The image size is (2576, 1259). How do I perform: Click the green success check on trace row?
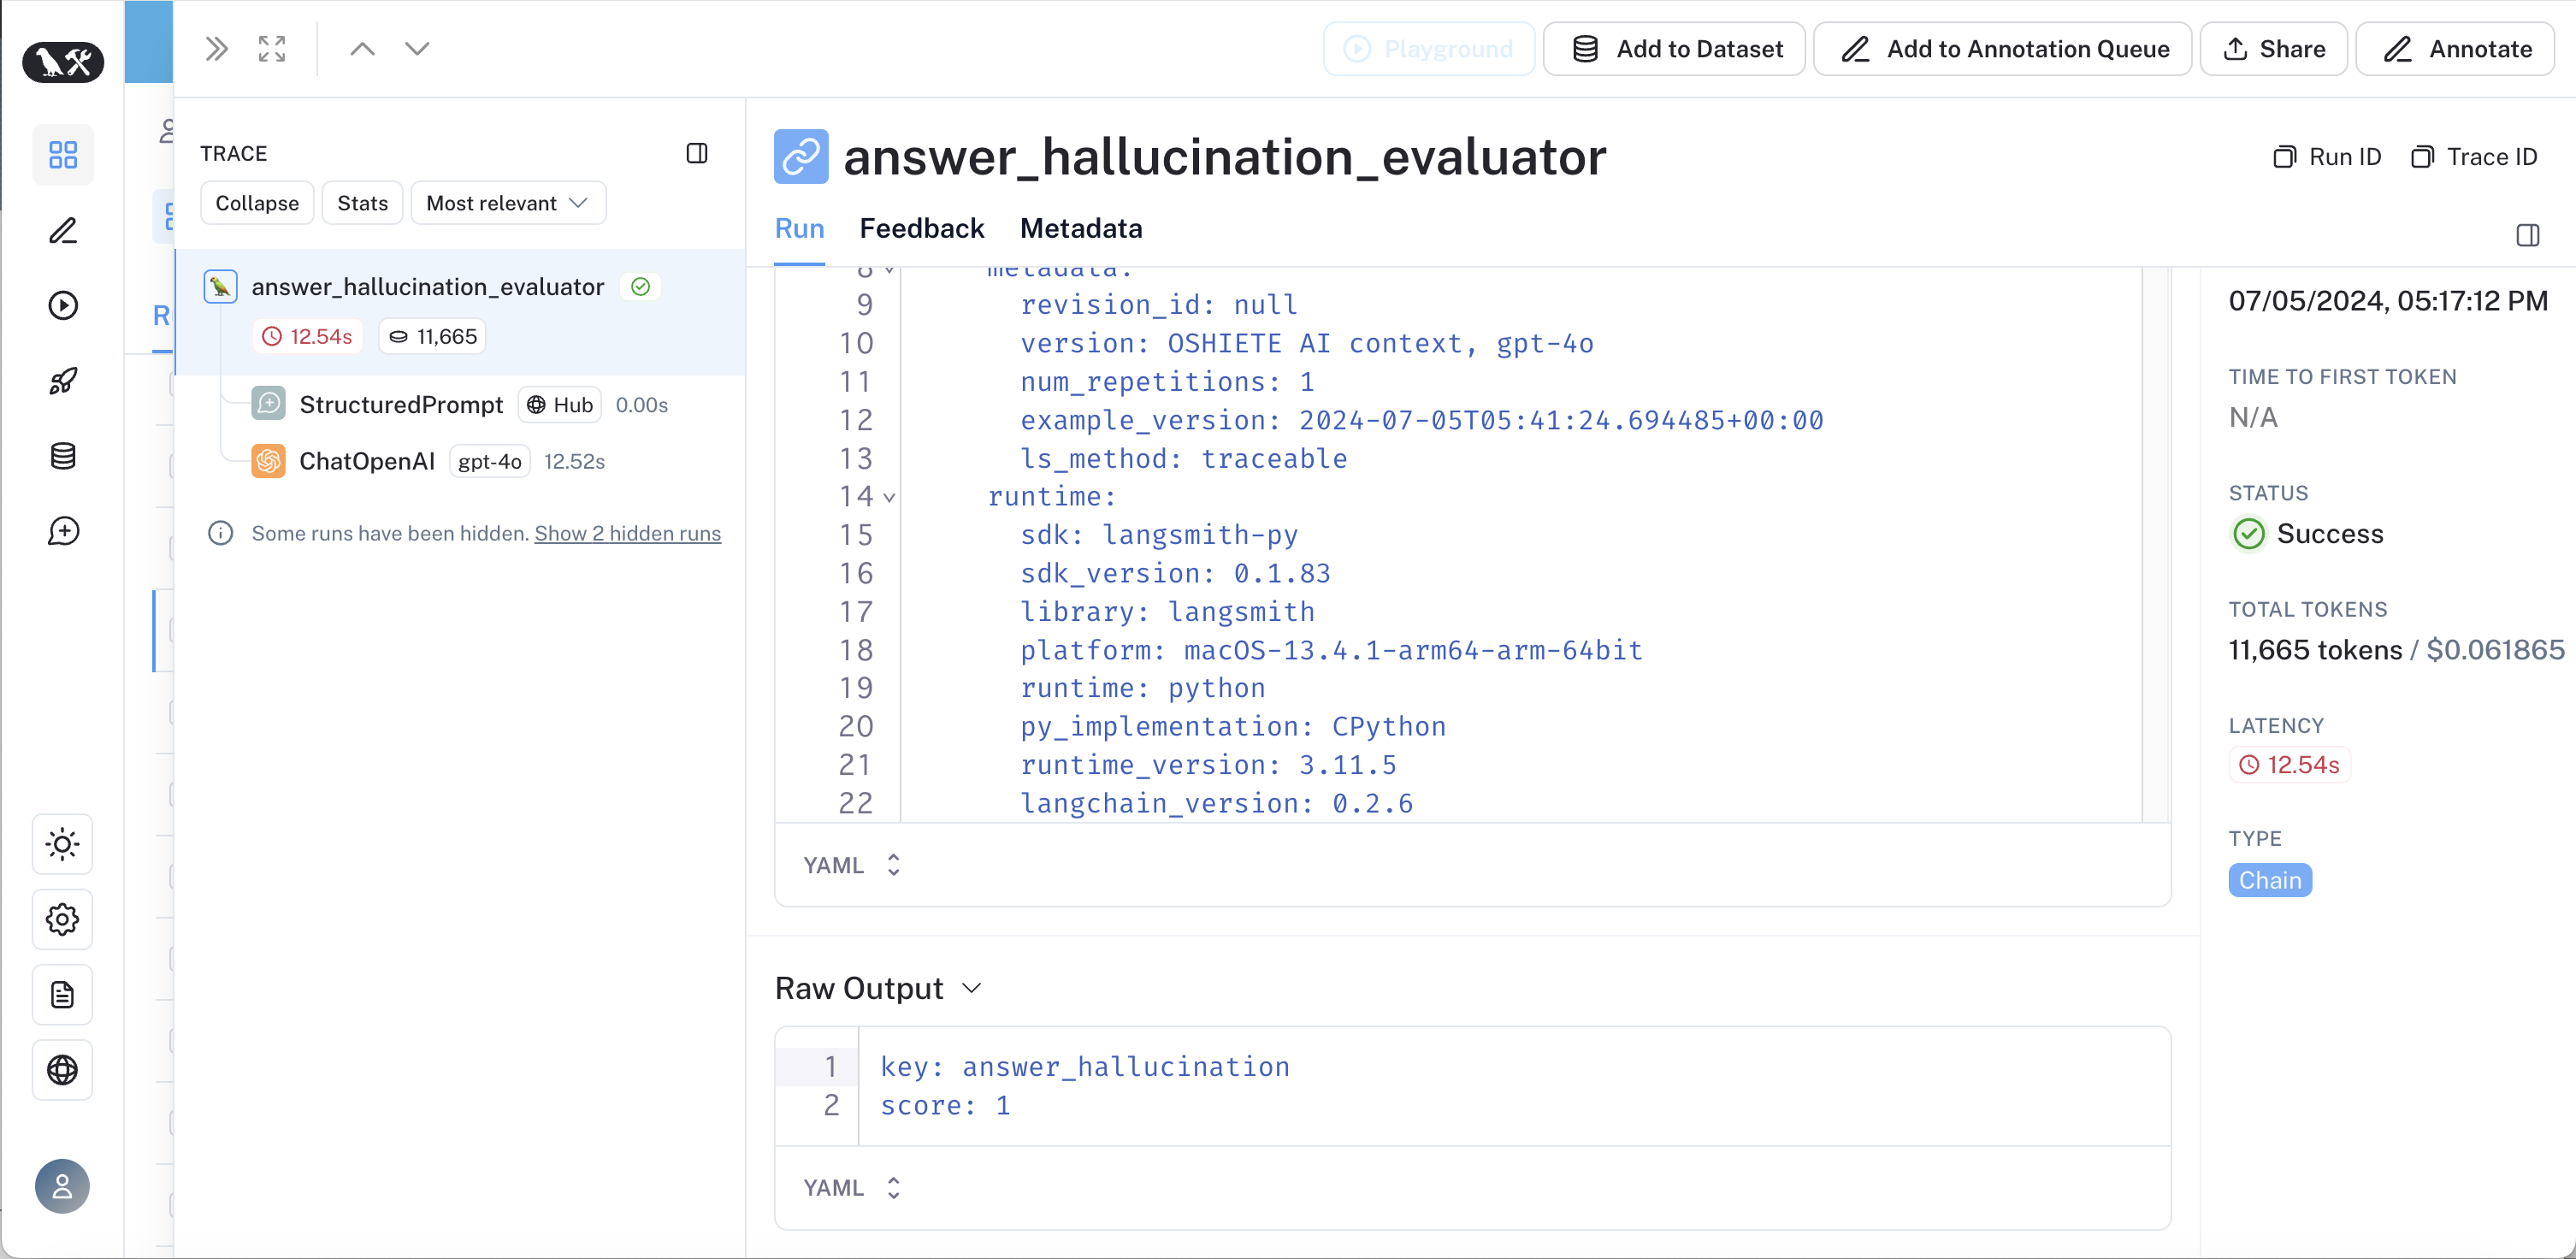click(641, 287)
